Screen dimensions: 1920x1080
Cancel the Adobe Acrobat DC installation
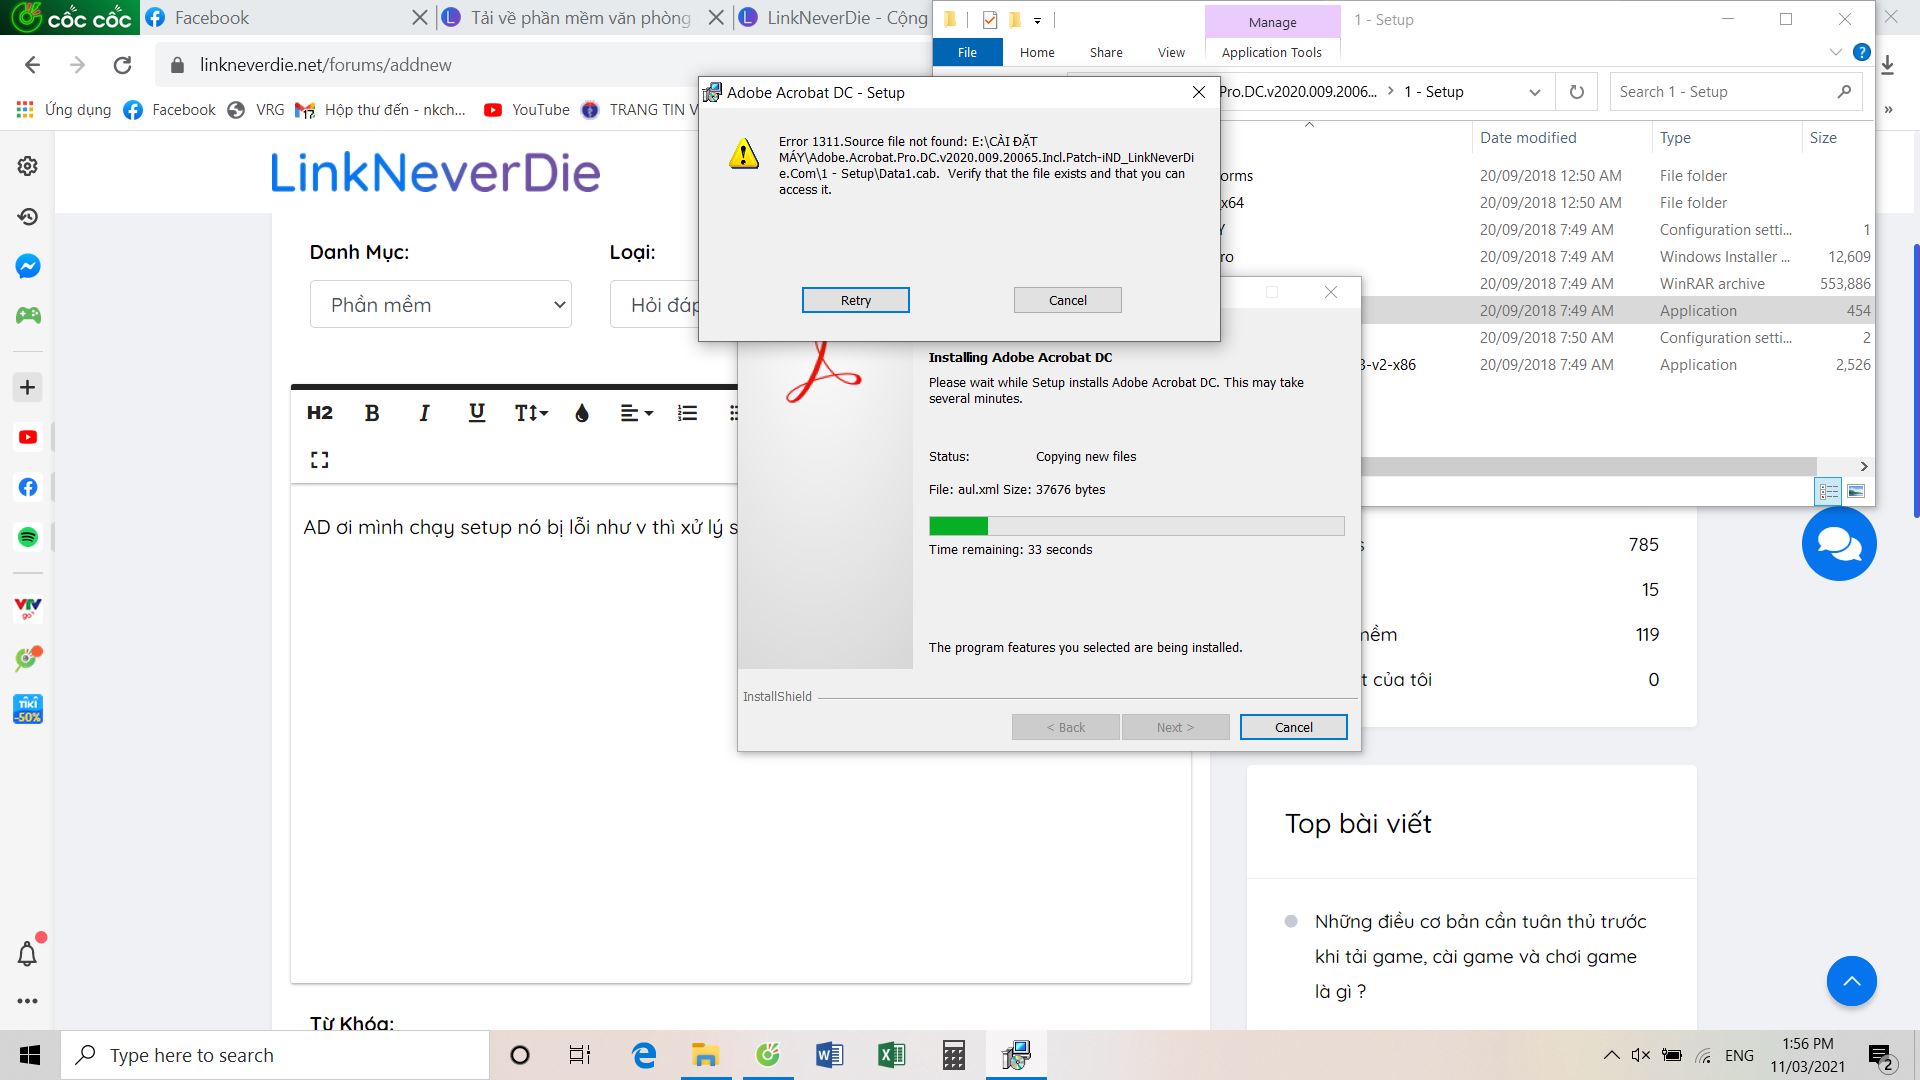[1293, 727]
